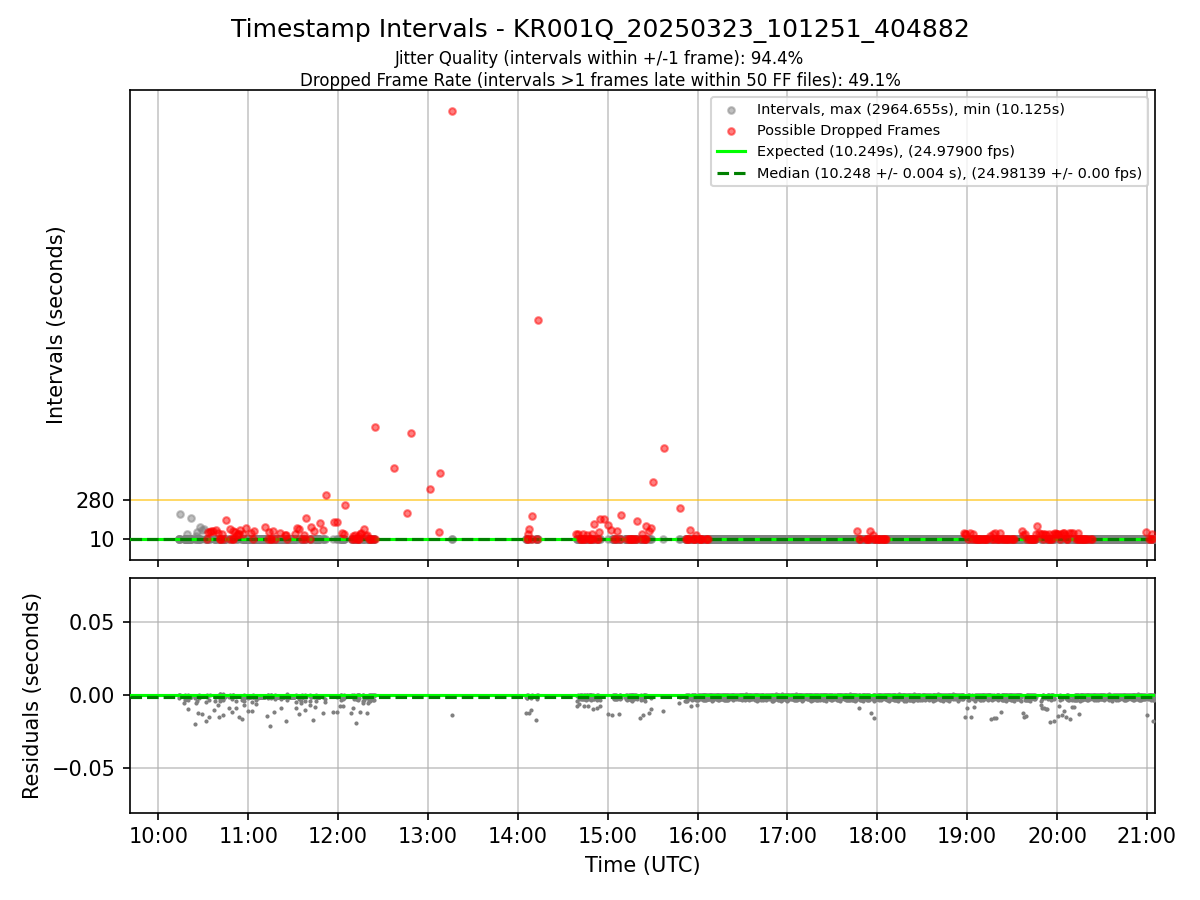The width and height of the screenshot is (1200, 900).
Task: Click the isolated mid-height red point after 14:00
Action: (x=538, y=320)
